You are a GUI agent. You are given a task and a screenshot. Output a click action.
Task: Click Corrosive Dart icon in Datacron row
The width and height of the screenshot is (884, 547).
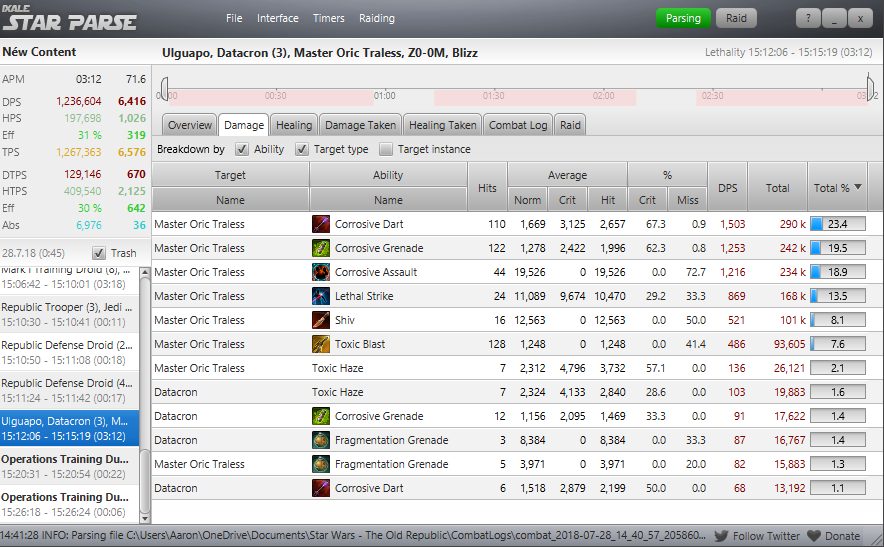(x=321, y=488)
